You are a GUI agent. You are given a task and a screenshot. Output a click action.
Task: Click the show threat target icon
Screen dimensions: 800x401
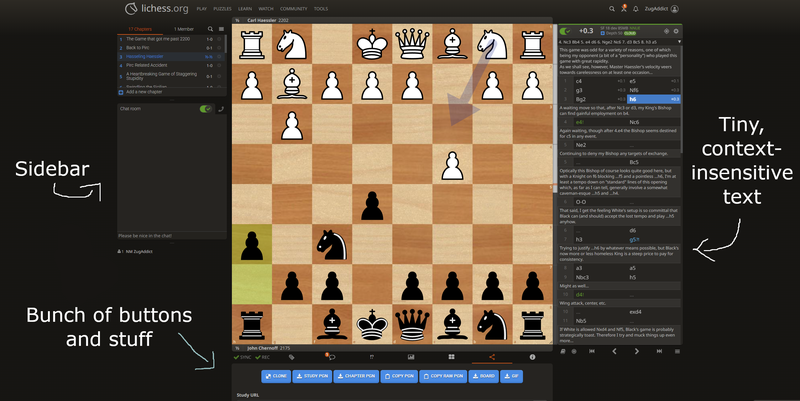click(x=666, y=31)
